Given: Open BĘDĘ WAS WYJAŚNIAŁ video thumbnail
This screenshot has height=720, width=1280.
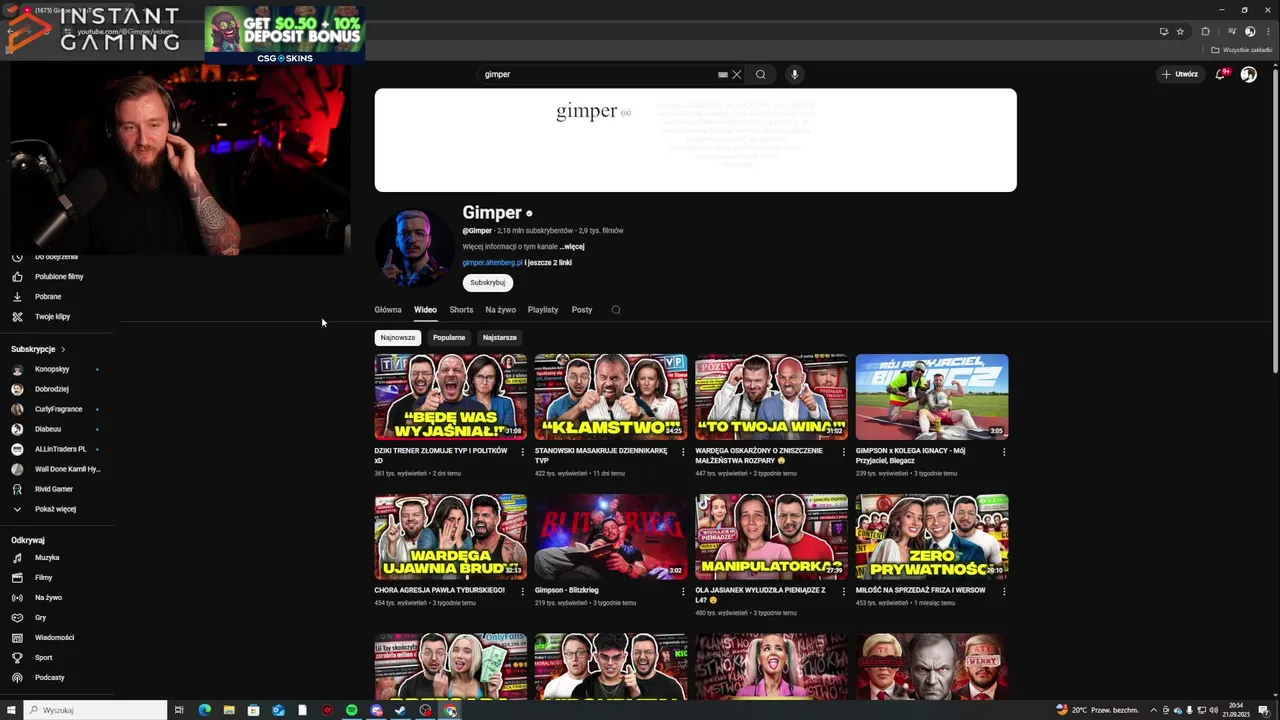Looking at the screenshot, I should [450, 397].
